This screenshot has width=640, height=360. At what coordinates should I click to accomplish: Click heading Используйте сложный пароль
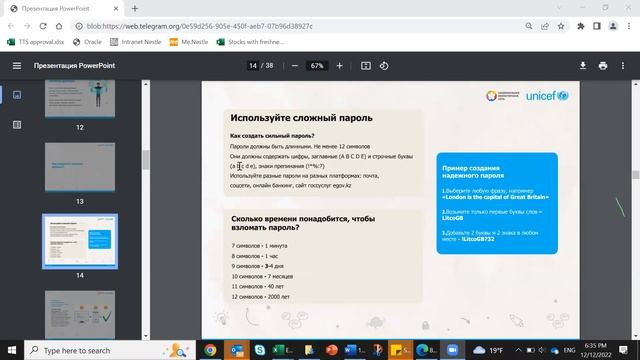[301, 118]
